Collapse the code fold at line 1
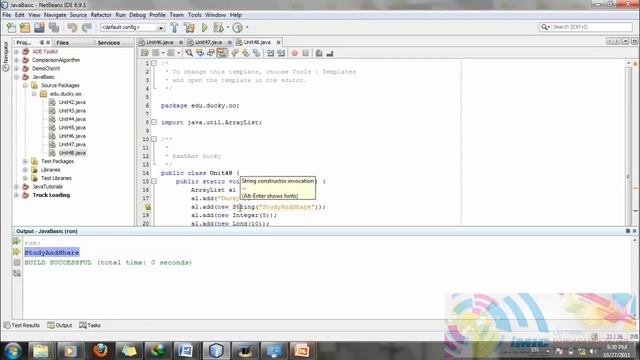The height and width of the screenshot is (360, 640). (154, 63)
